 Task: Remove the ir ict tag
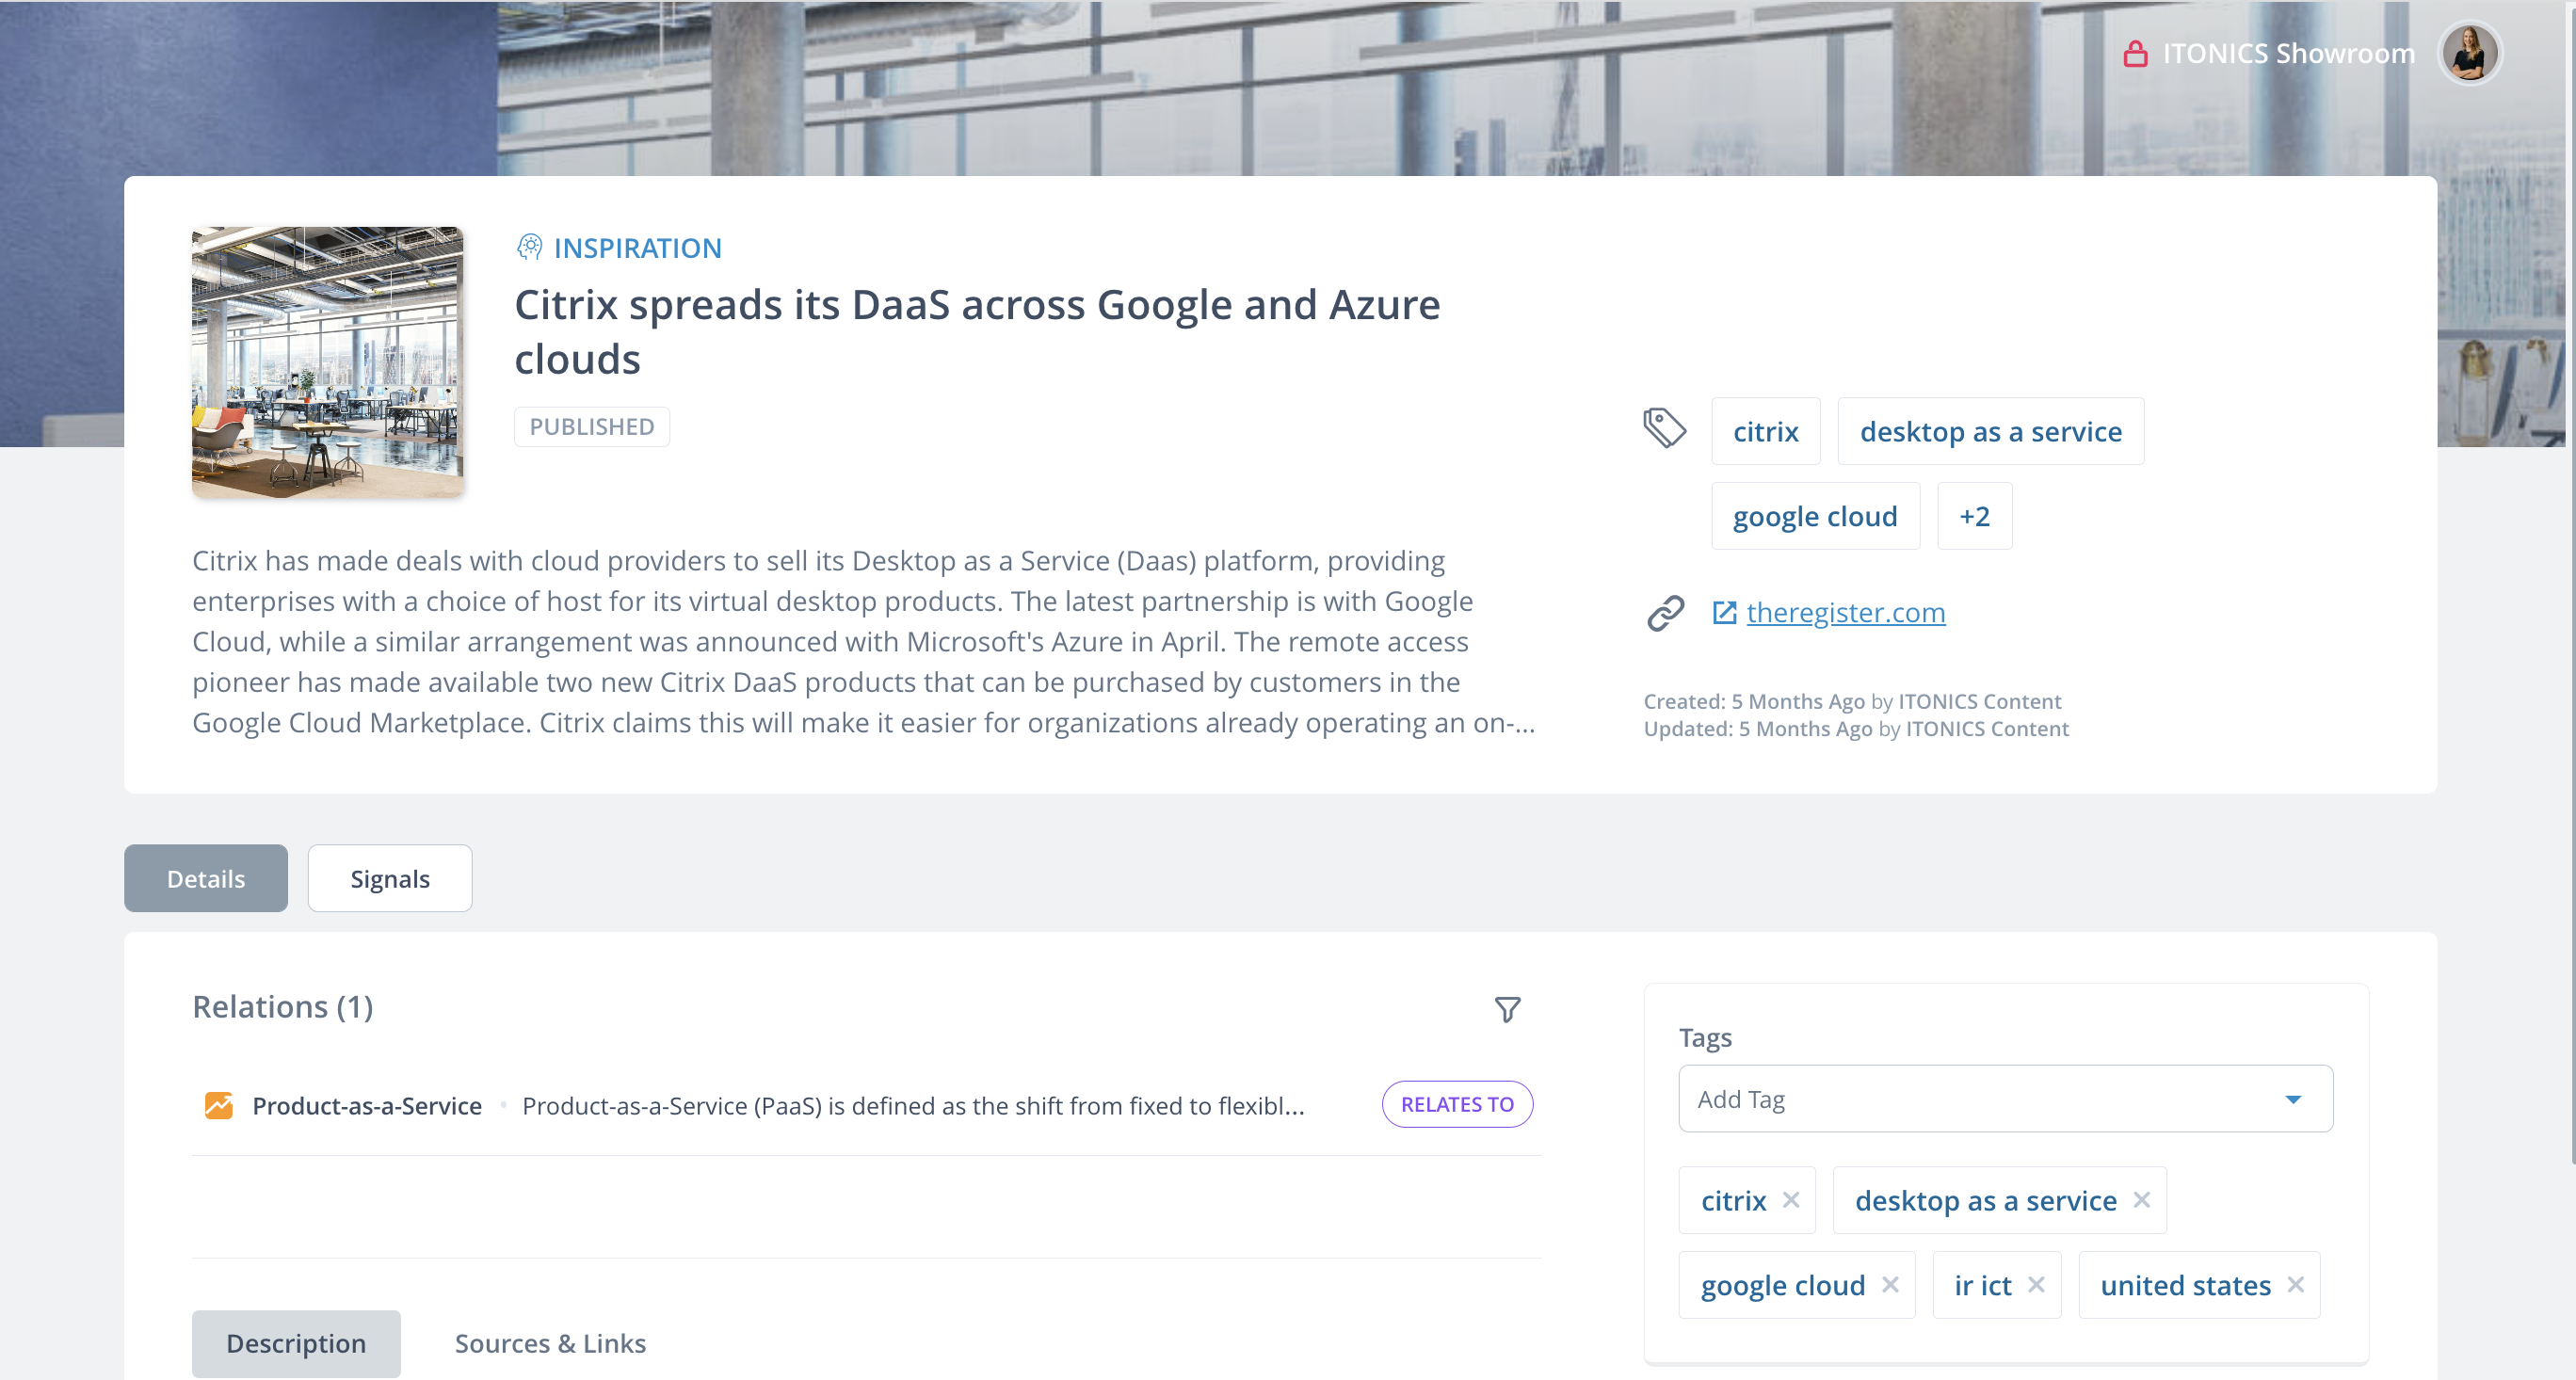pyautogui.click(x=2036, y=1284)
